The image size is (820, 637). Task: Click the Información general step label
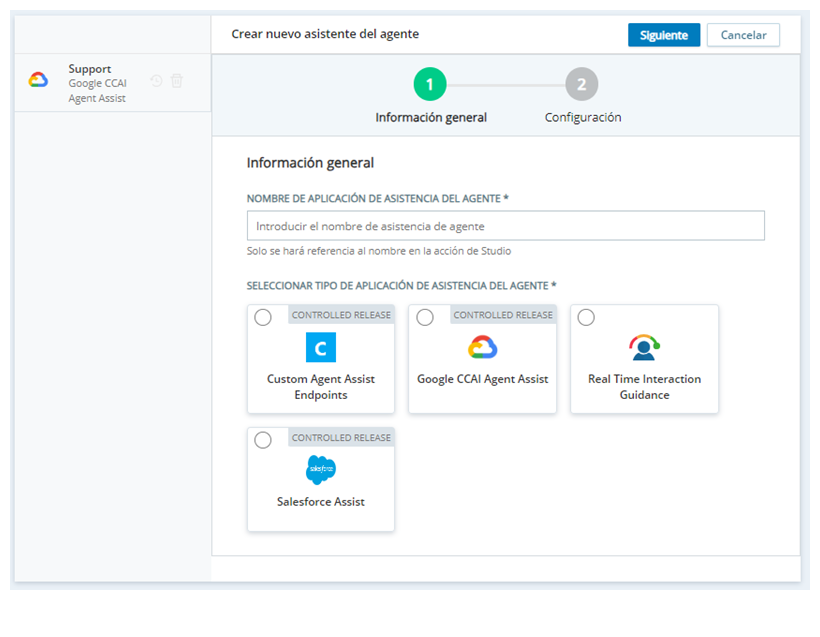coord(431,117)
